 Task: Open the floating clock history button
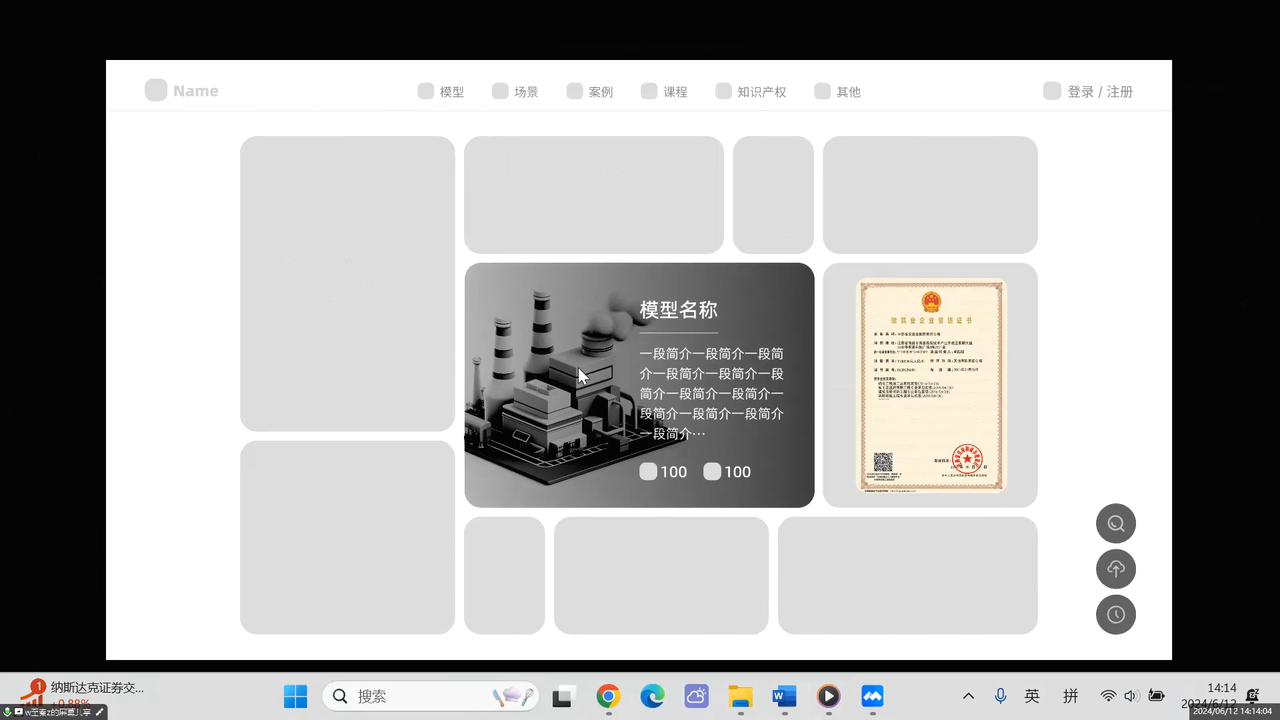tap(1116, 614)
